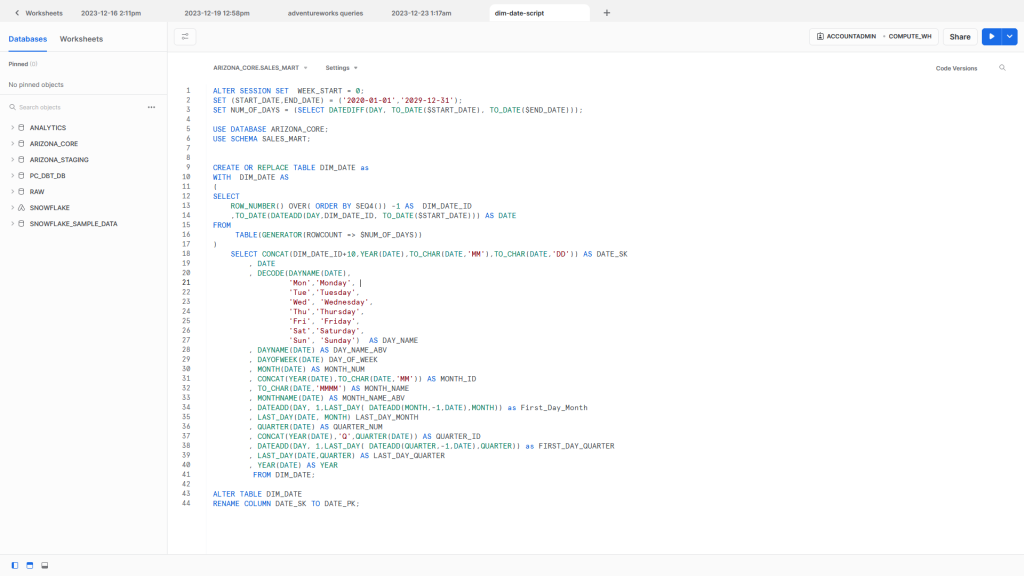Click the search magnifier icon in the editor
The image size is (1024, 576).
(1002, 68)
